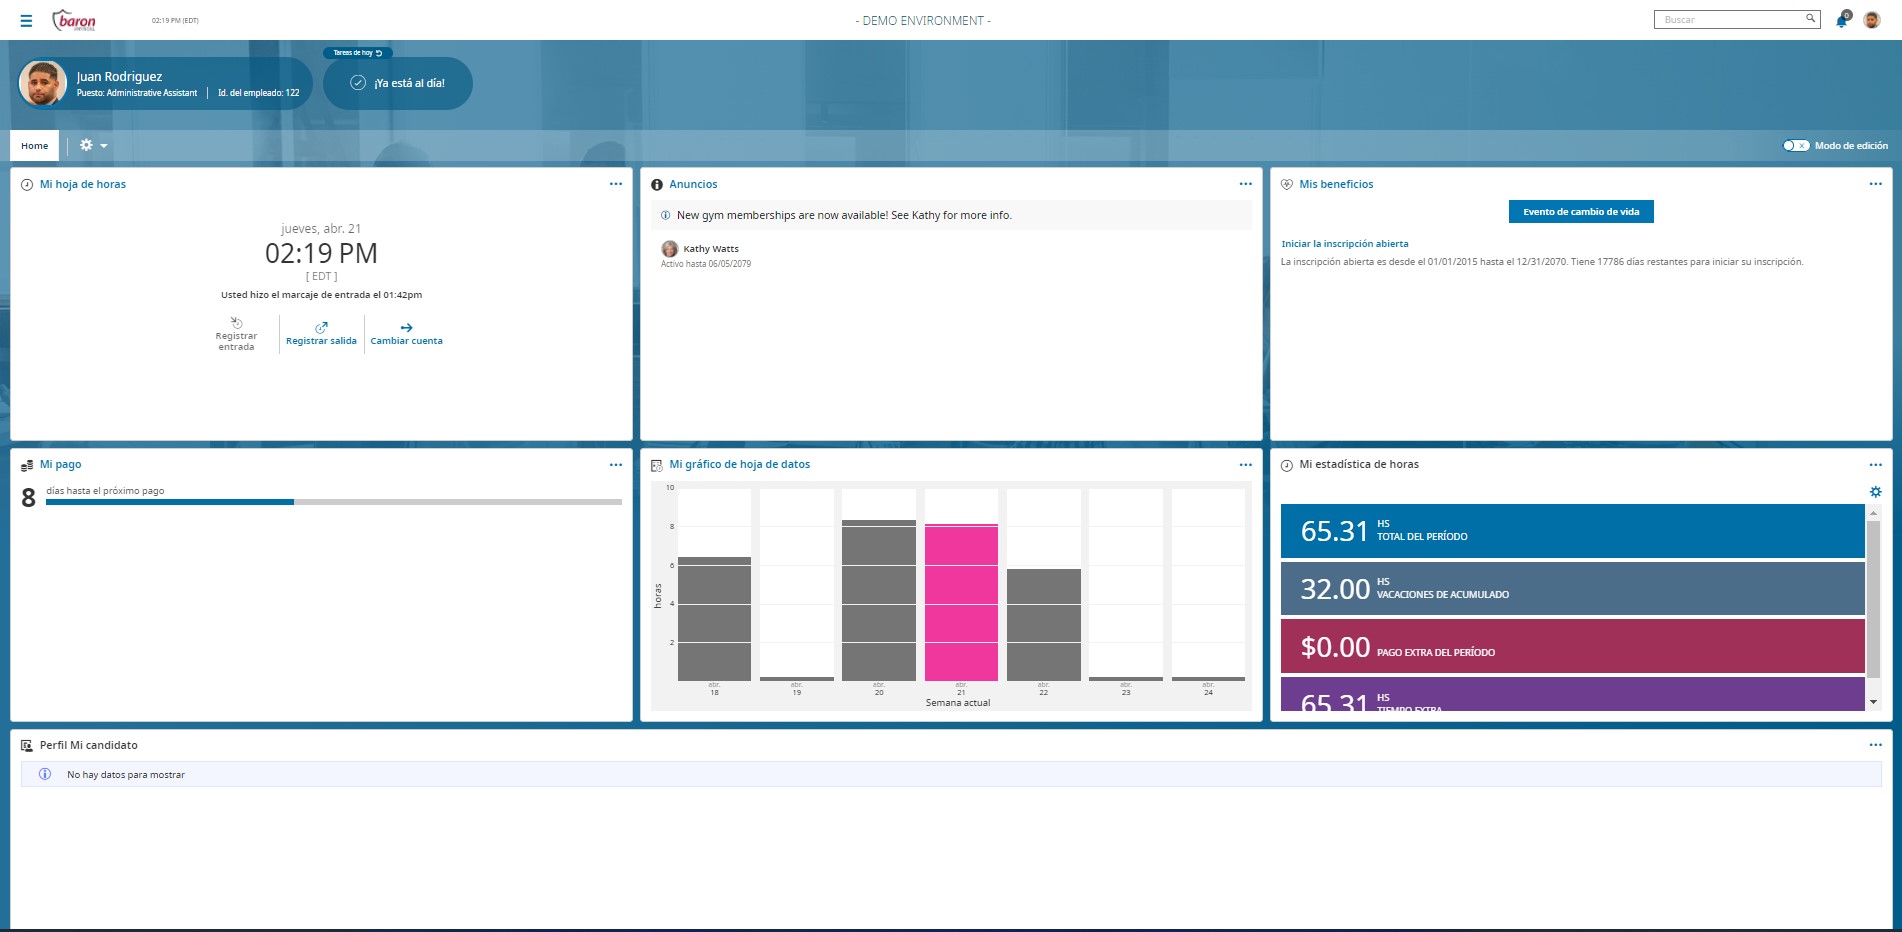This screenshot has width=1902, height=932.
Task: Open the Mi hoja de horas options menu
Action: point(616,184)
